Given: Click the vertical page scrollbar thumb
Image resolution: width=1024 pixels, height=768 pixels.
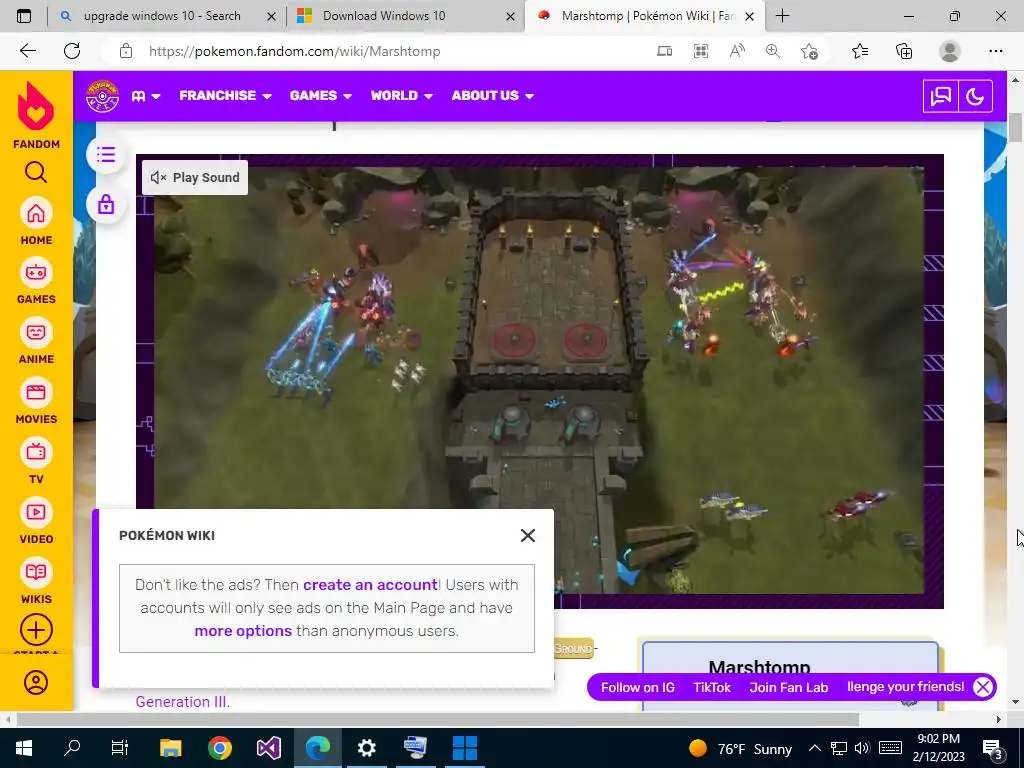Looking at the screenshot, I should pos(1015,127).
